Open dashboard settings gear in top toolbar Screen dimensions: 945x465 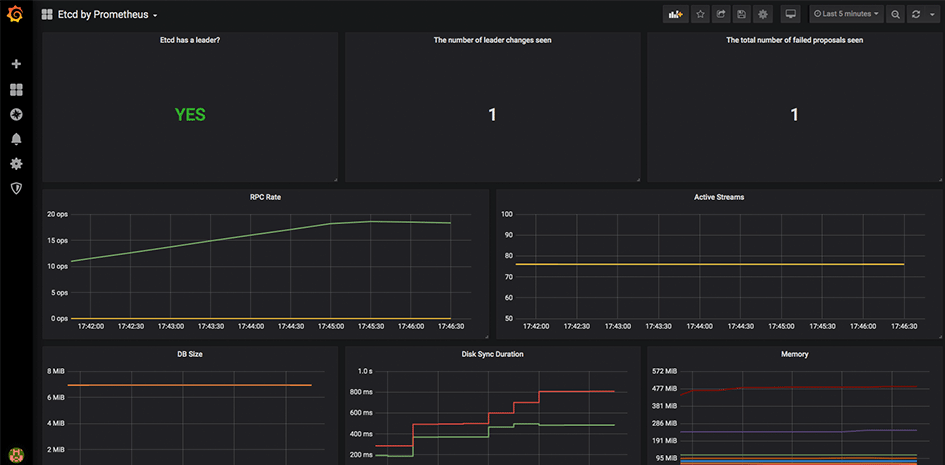763,14
